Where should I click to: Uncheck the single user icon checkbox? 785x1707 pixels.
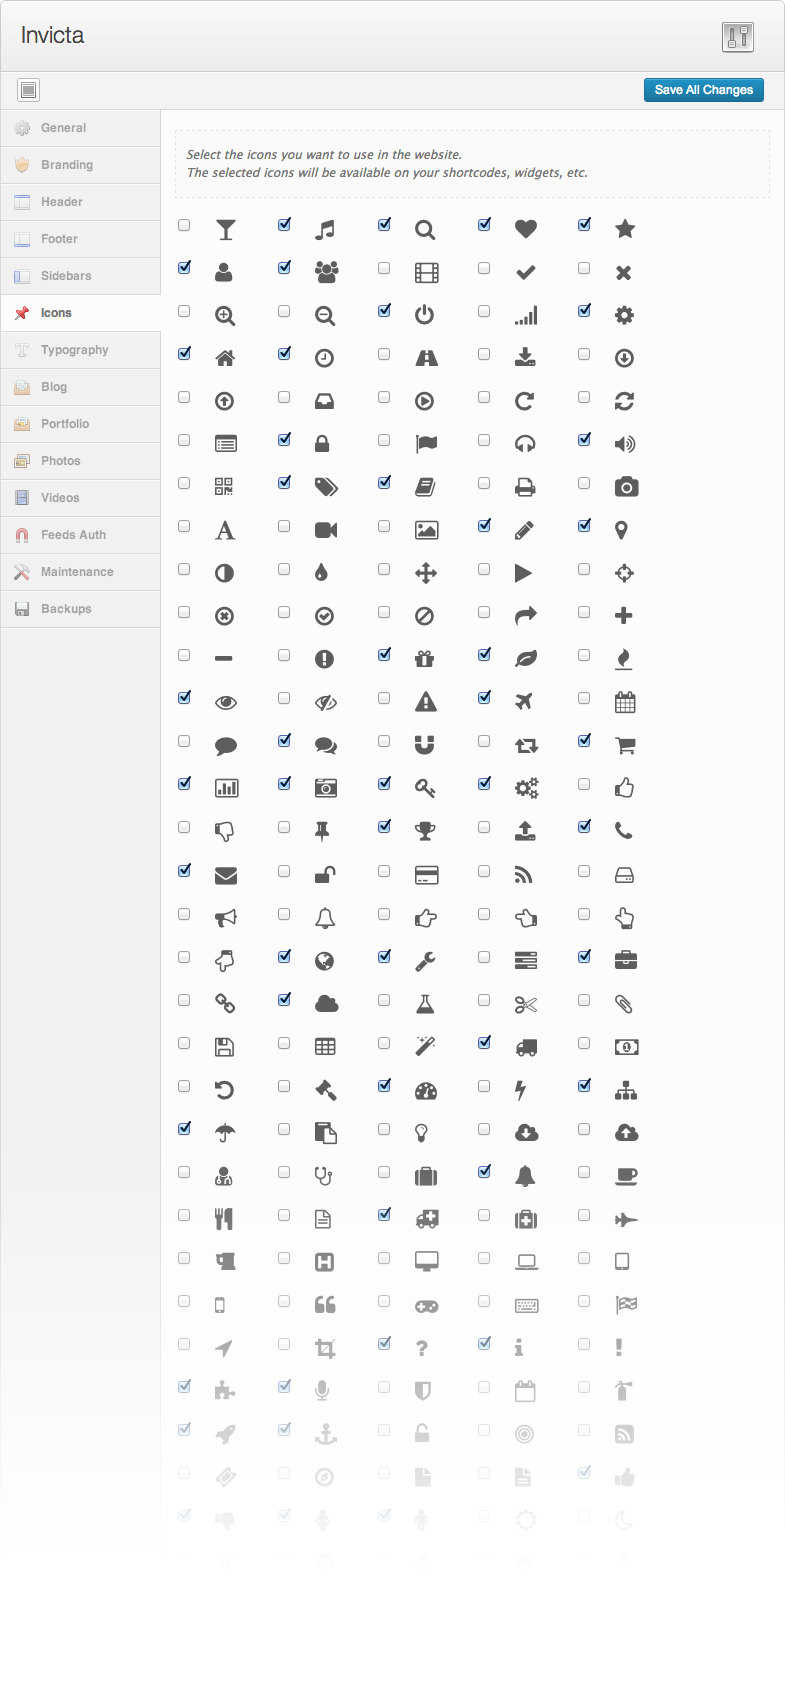pos(184,268)
